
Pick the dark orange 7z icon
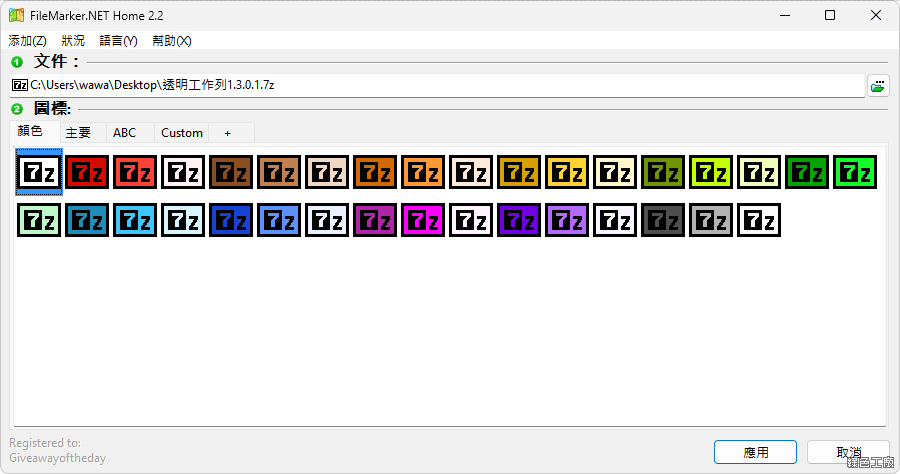pos(375,172)
